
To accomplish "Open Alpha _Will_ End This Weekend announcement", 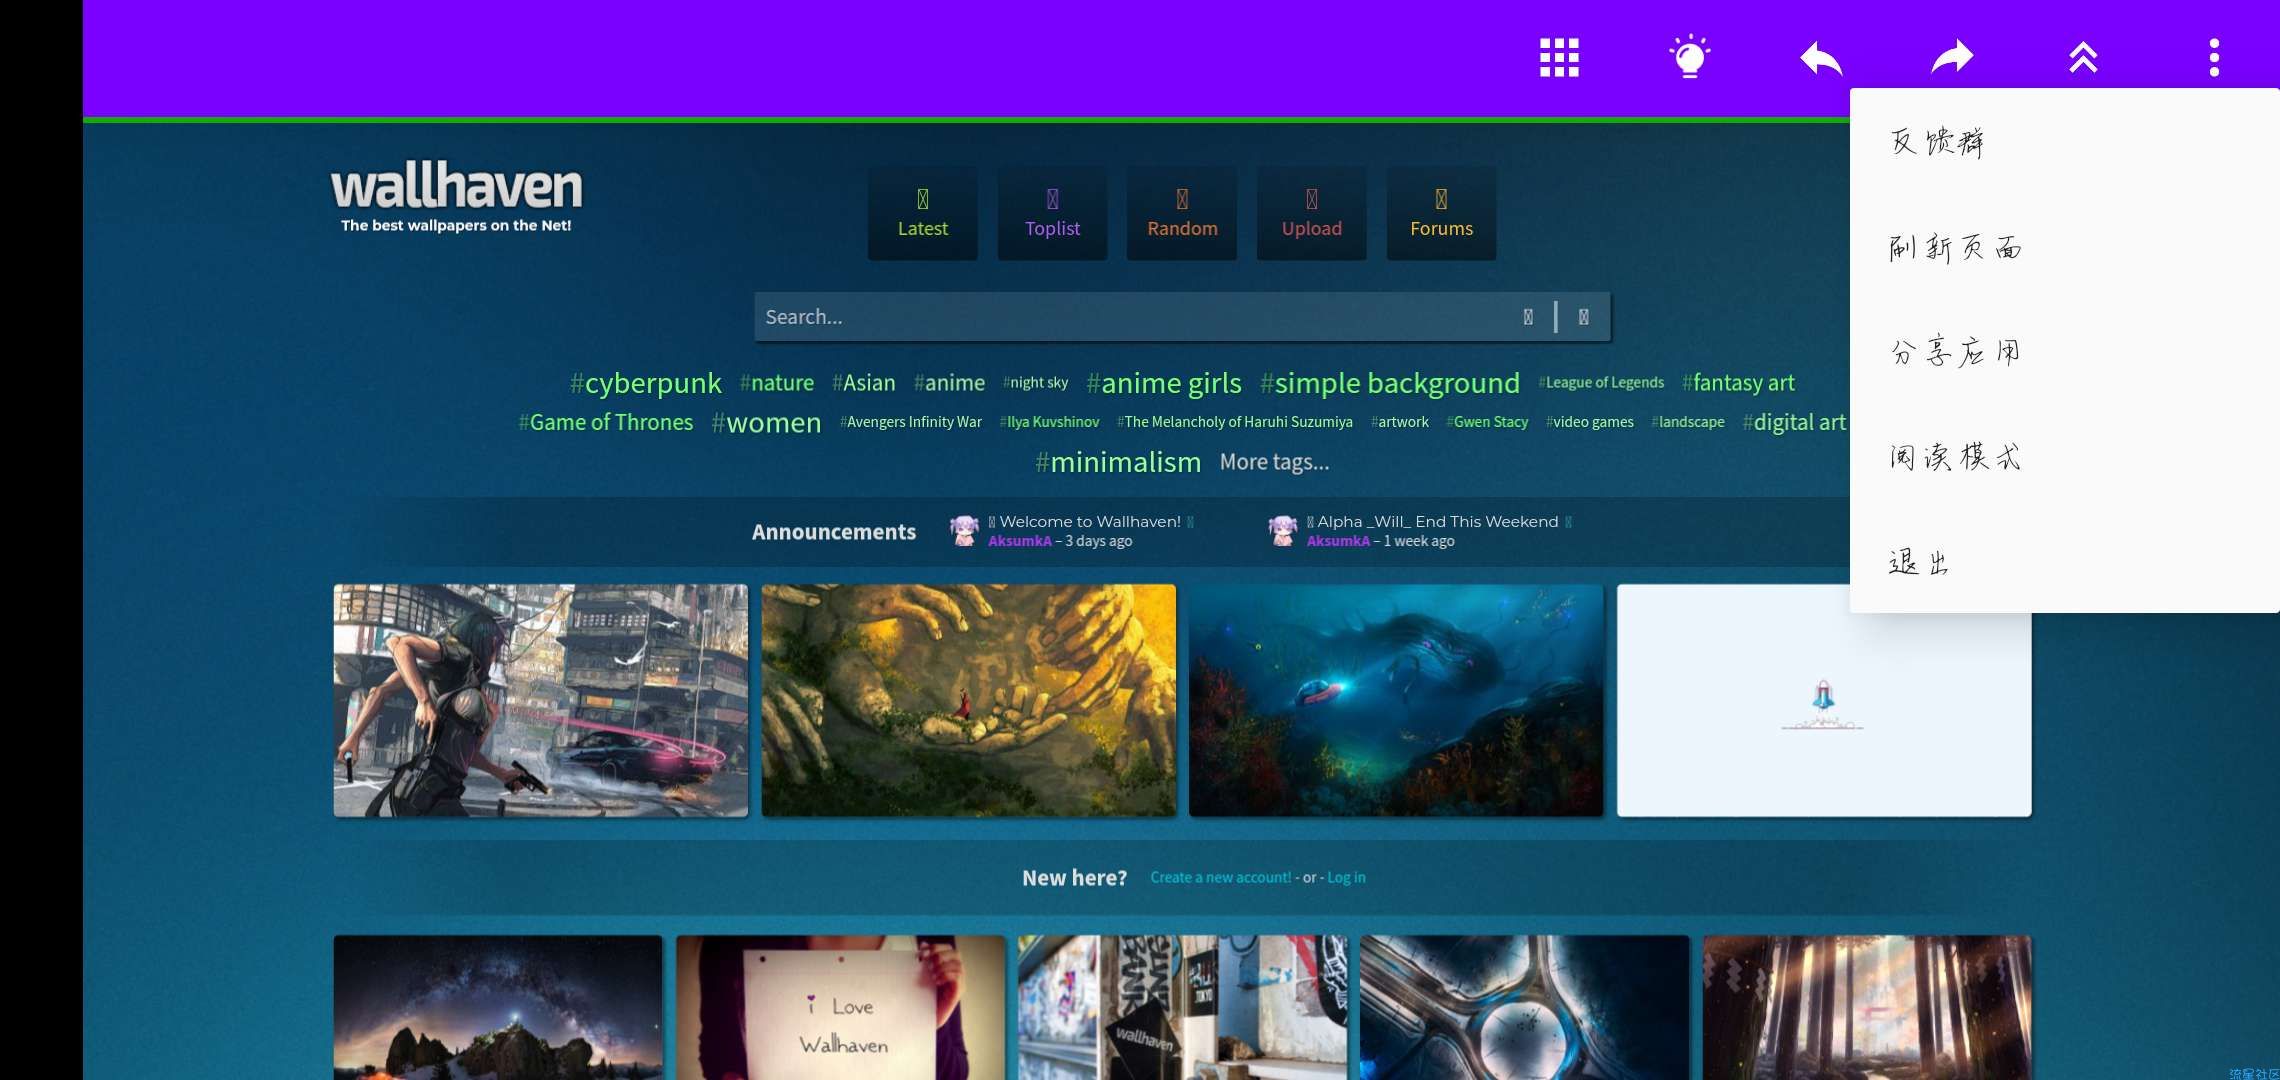I will point(1438,521).
